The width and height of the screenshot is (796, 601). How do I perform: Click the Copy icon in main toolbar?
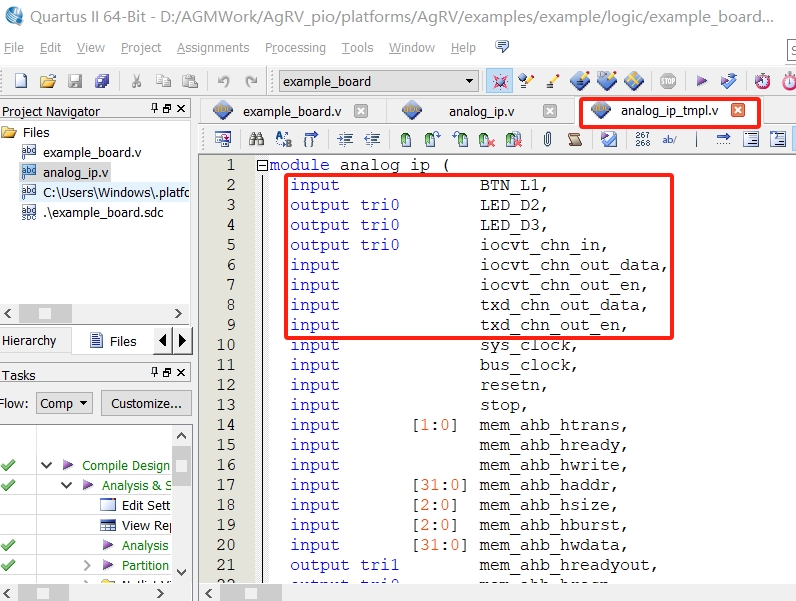[x=163, y=81]
